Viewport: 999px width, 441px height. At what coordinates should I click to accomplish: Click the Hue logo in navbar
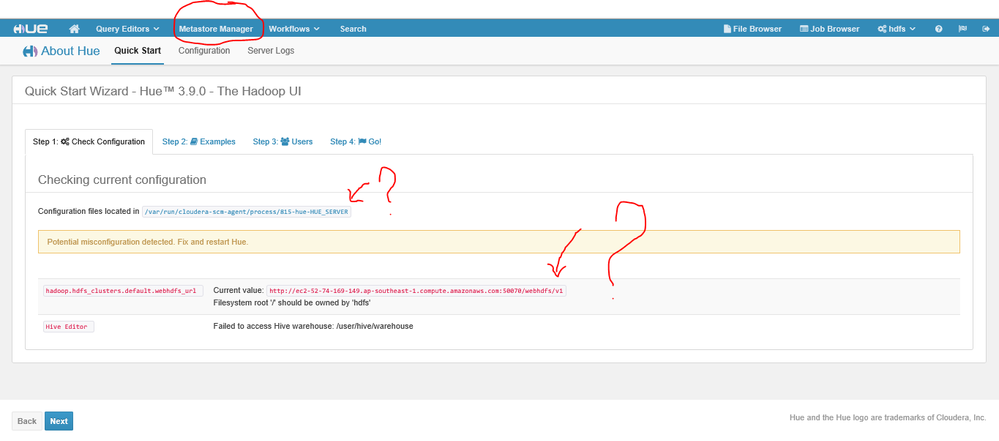point(31,29)
